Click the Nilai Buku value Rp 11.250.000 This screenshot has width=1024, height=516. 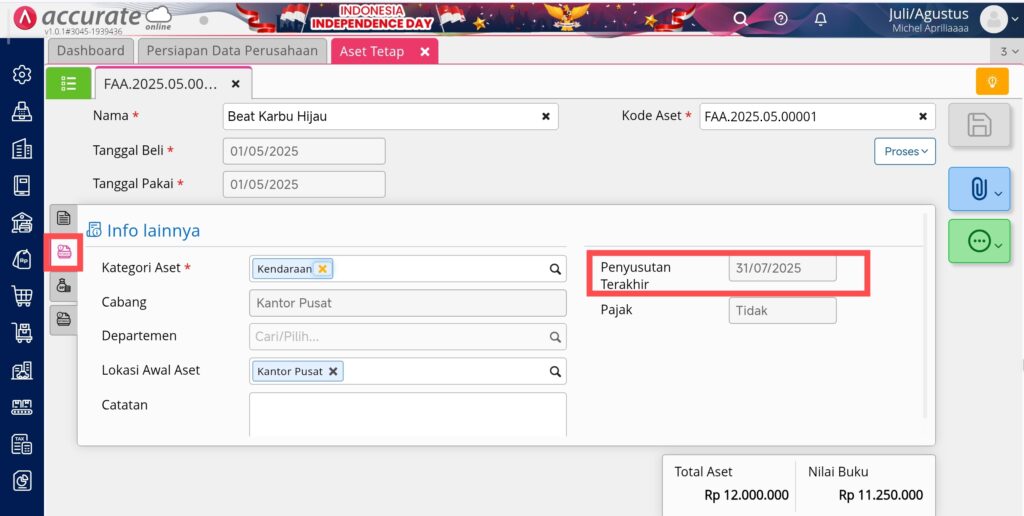point(881,495)
